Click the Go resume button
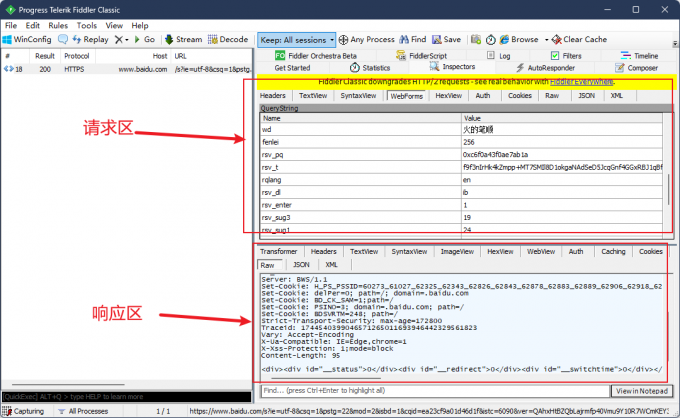The image size is (680, 418). 145,39
